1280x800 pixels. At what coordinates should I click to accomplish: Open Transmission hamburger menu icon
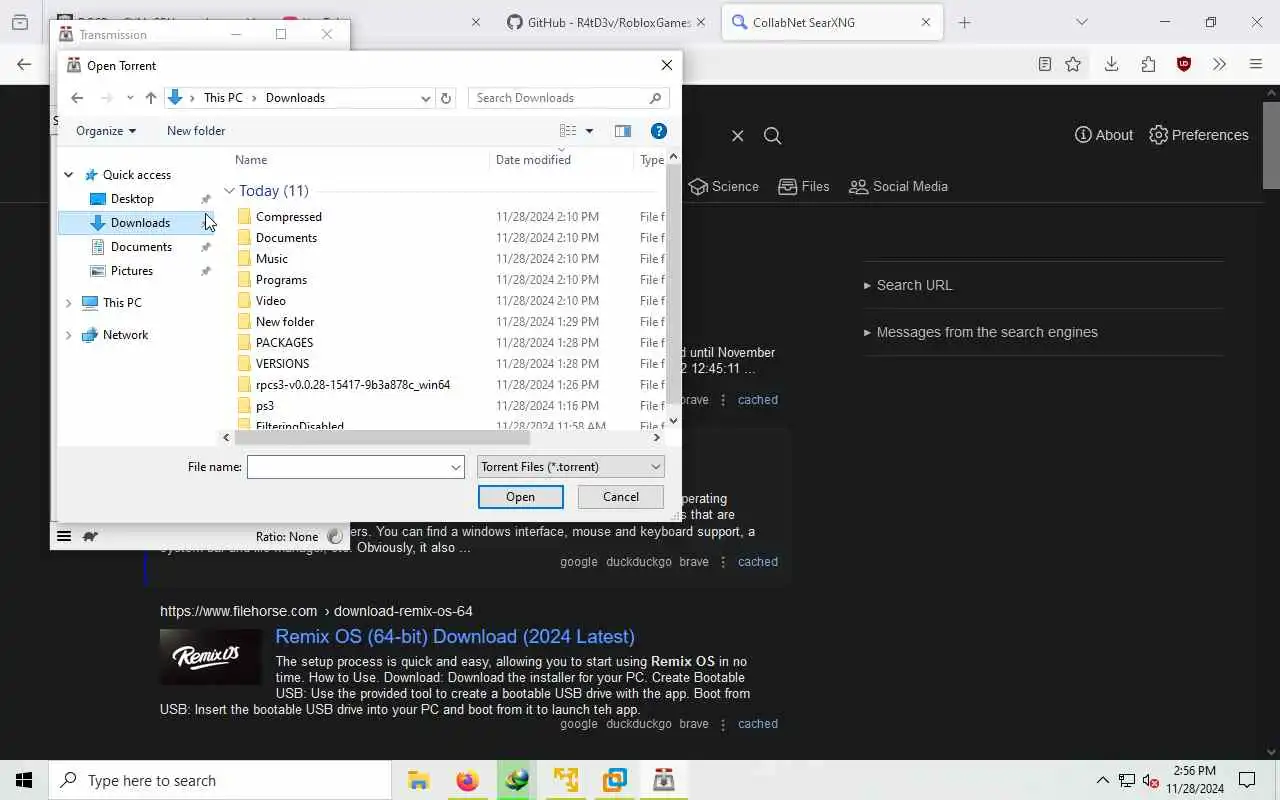(64, 537)
